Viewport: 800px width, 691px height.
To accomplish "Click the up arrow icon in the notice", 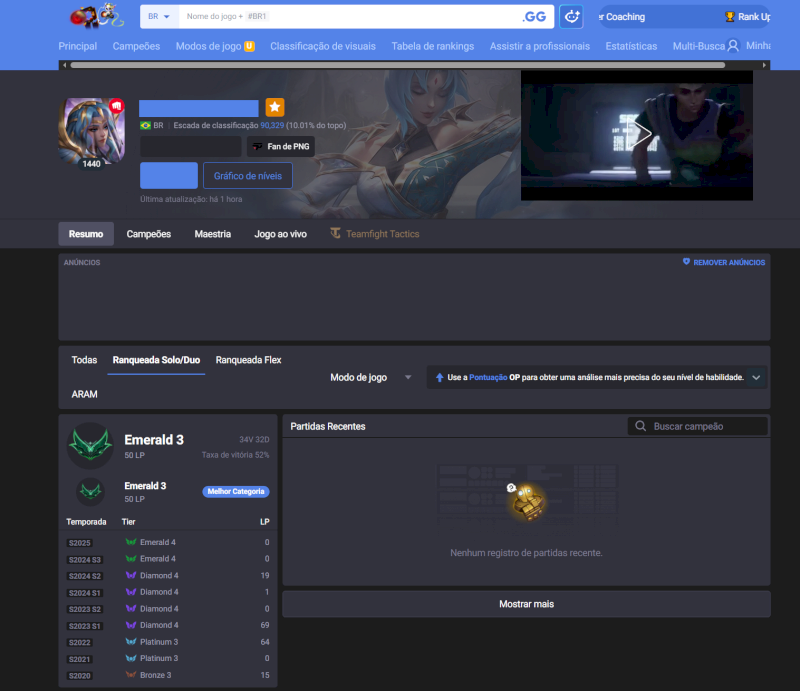I will 439,378.
